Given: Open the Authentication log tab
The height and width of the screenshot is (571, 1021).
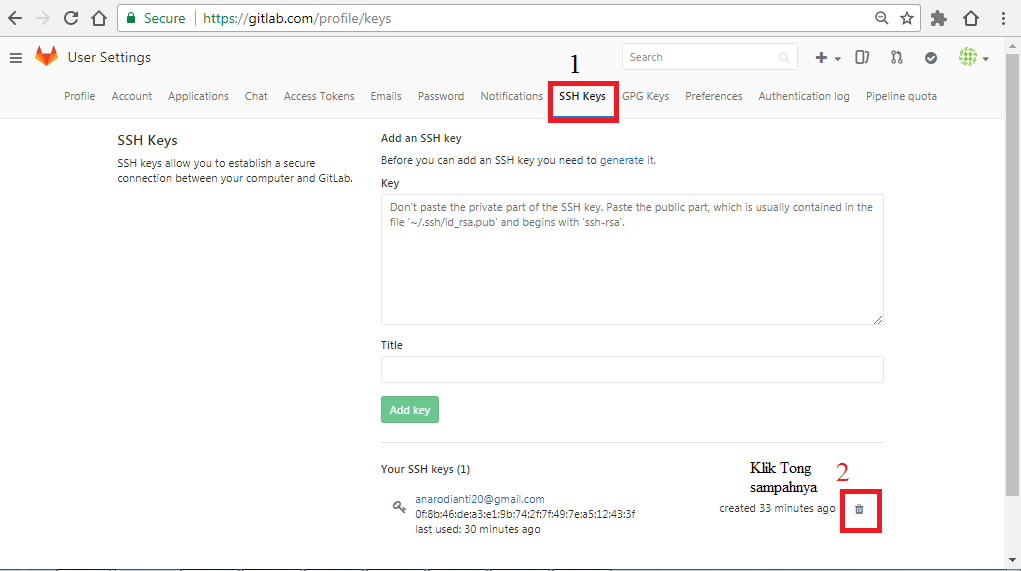Looking at the screenshot, I should 804,96.
